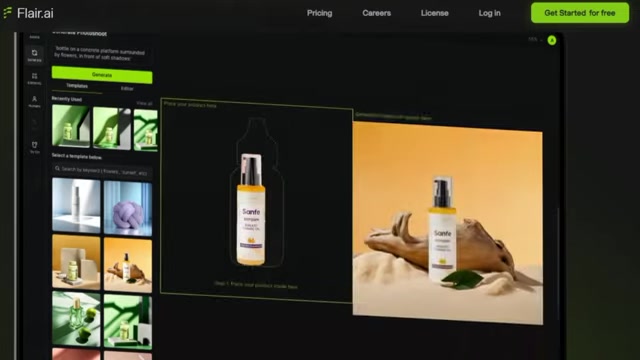The height and width of the screenshot is (360, 640).
Task: Click the Flair.ai logo
Action: point(28,13)
